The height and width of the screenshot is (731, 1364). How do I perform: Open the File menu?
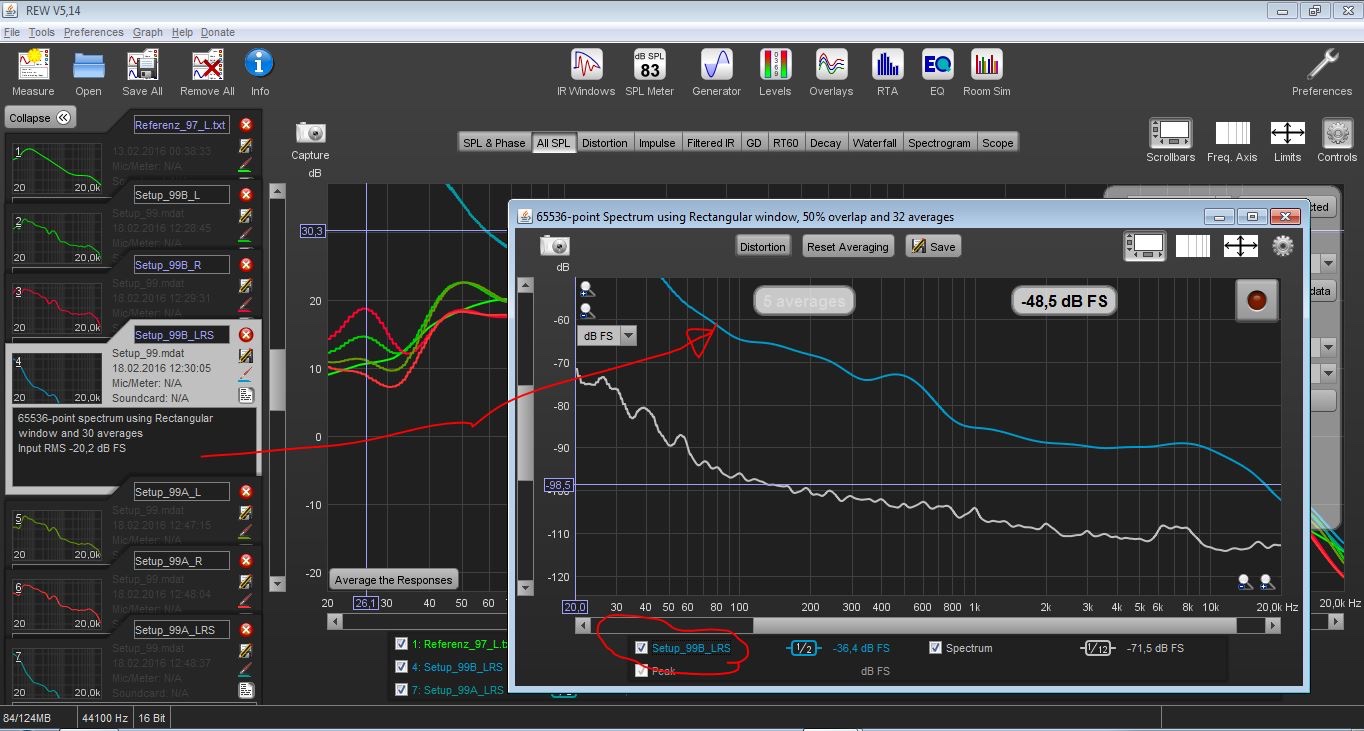click(12, 32)
